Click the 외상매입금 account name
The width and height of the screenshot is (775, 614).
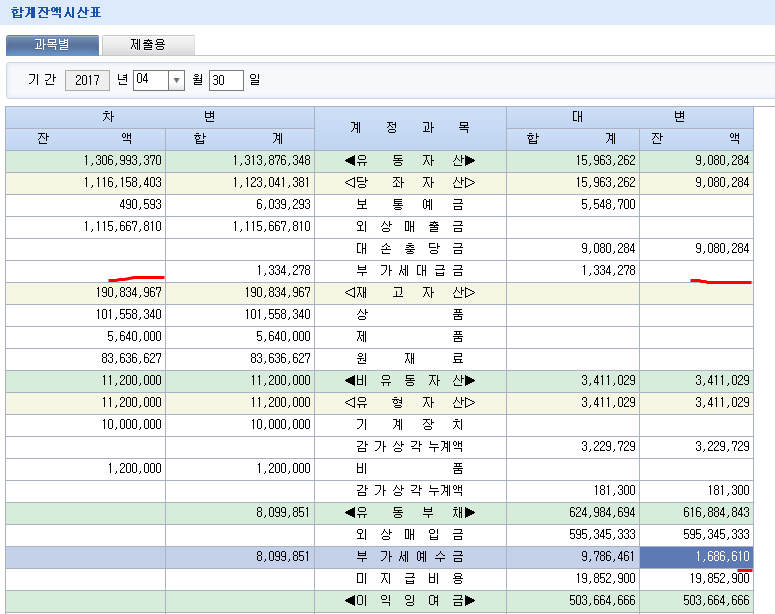click(x=410, y=535)
